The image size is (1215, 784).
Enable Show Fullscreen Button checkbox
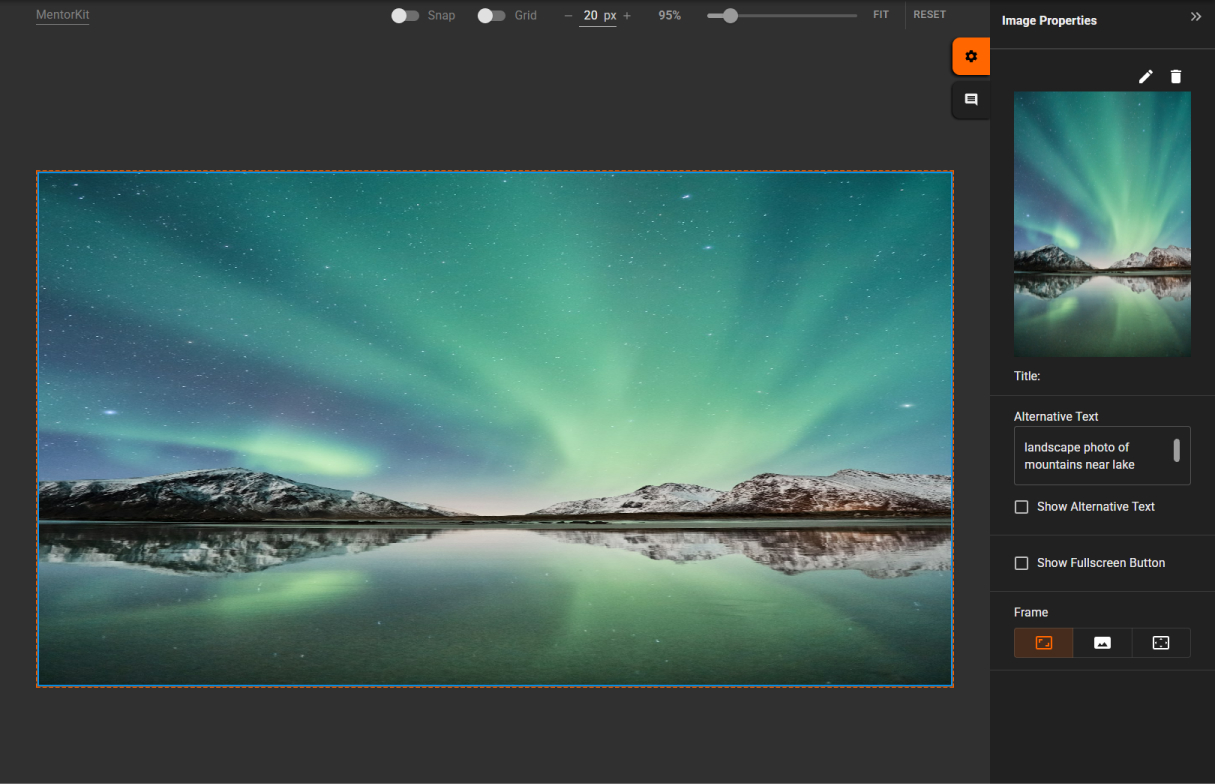tap(1021, 563)
